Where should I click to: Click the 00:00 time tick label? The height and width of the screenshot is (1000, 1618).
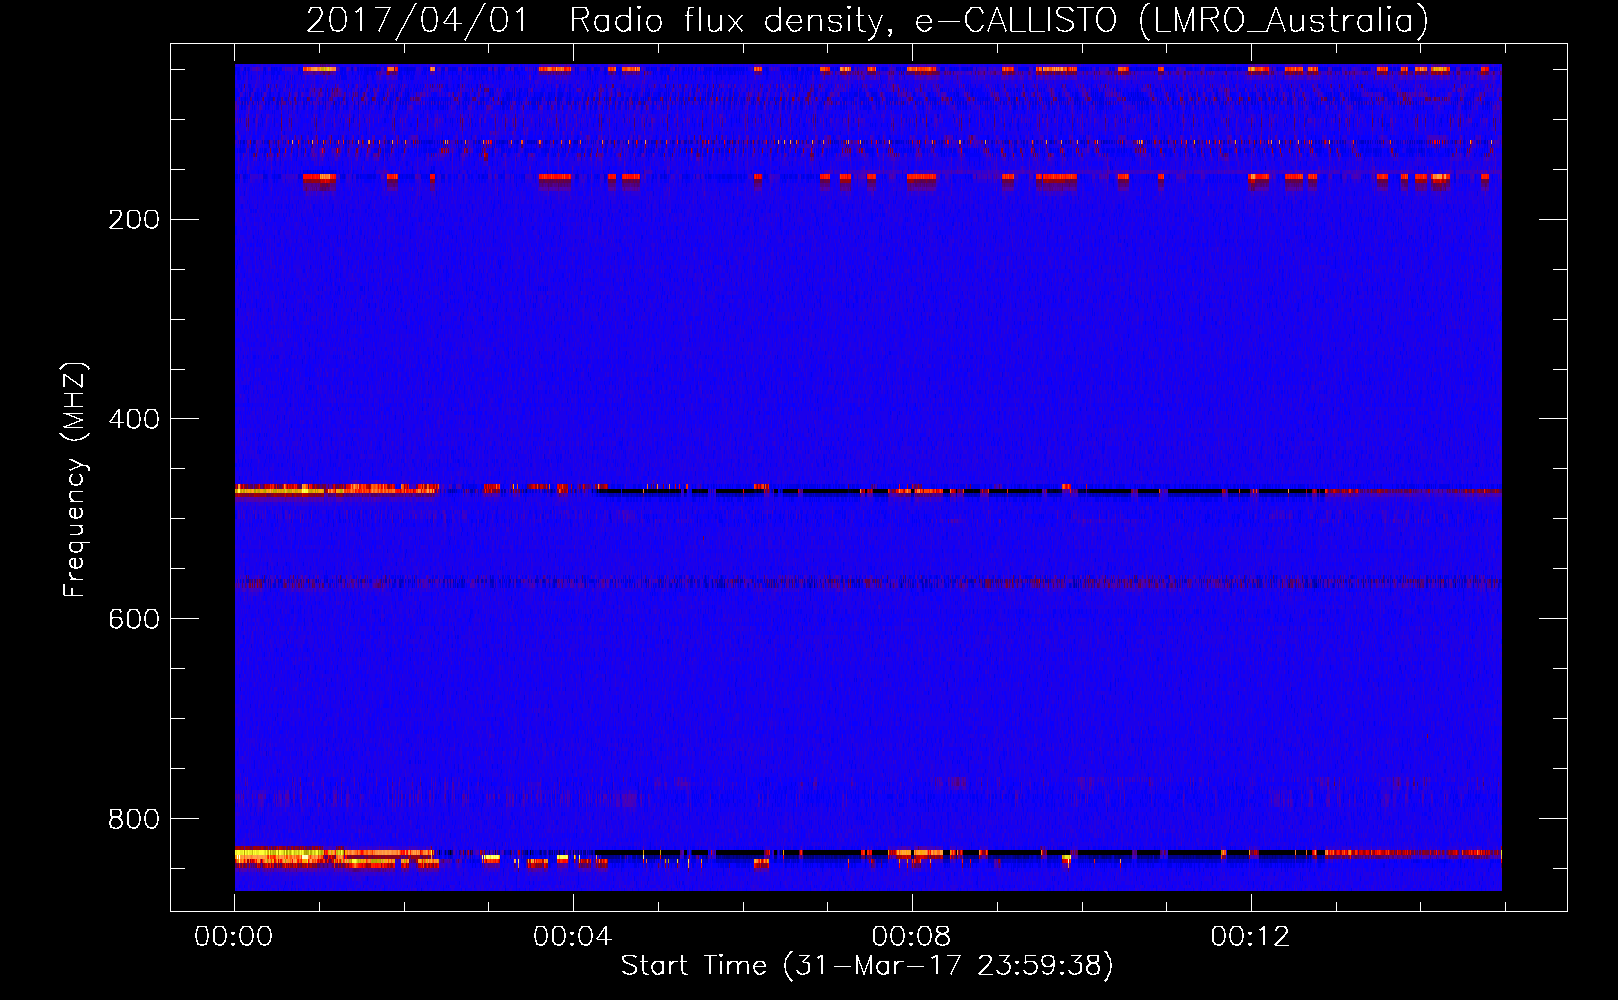click(x=234, y=937)
